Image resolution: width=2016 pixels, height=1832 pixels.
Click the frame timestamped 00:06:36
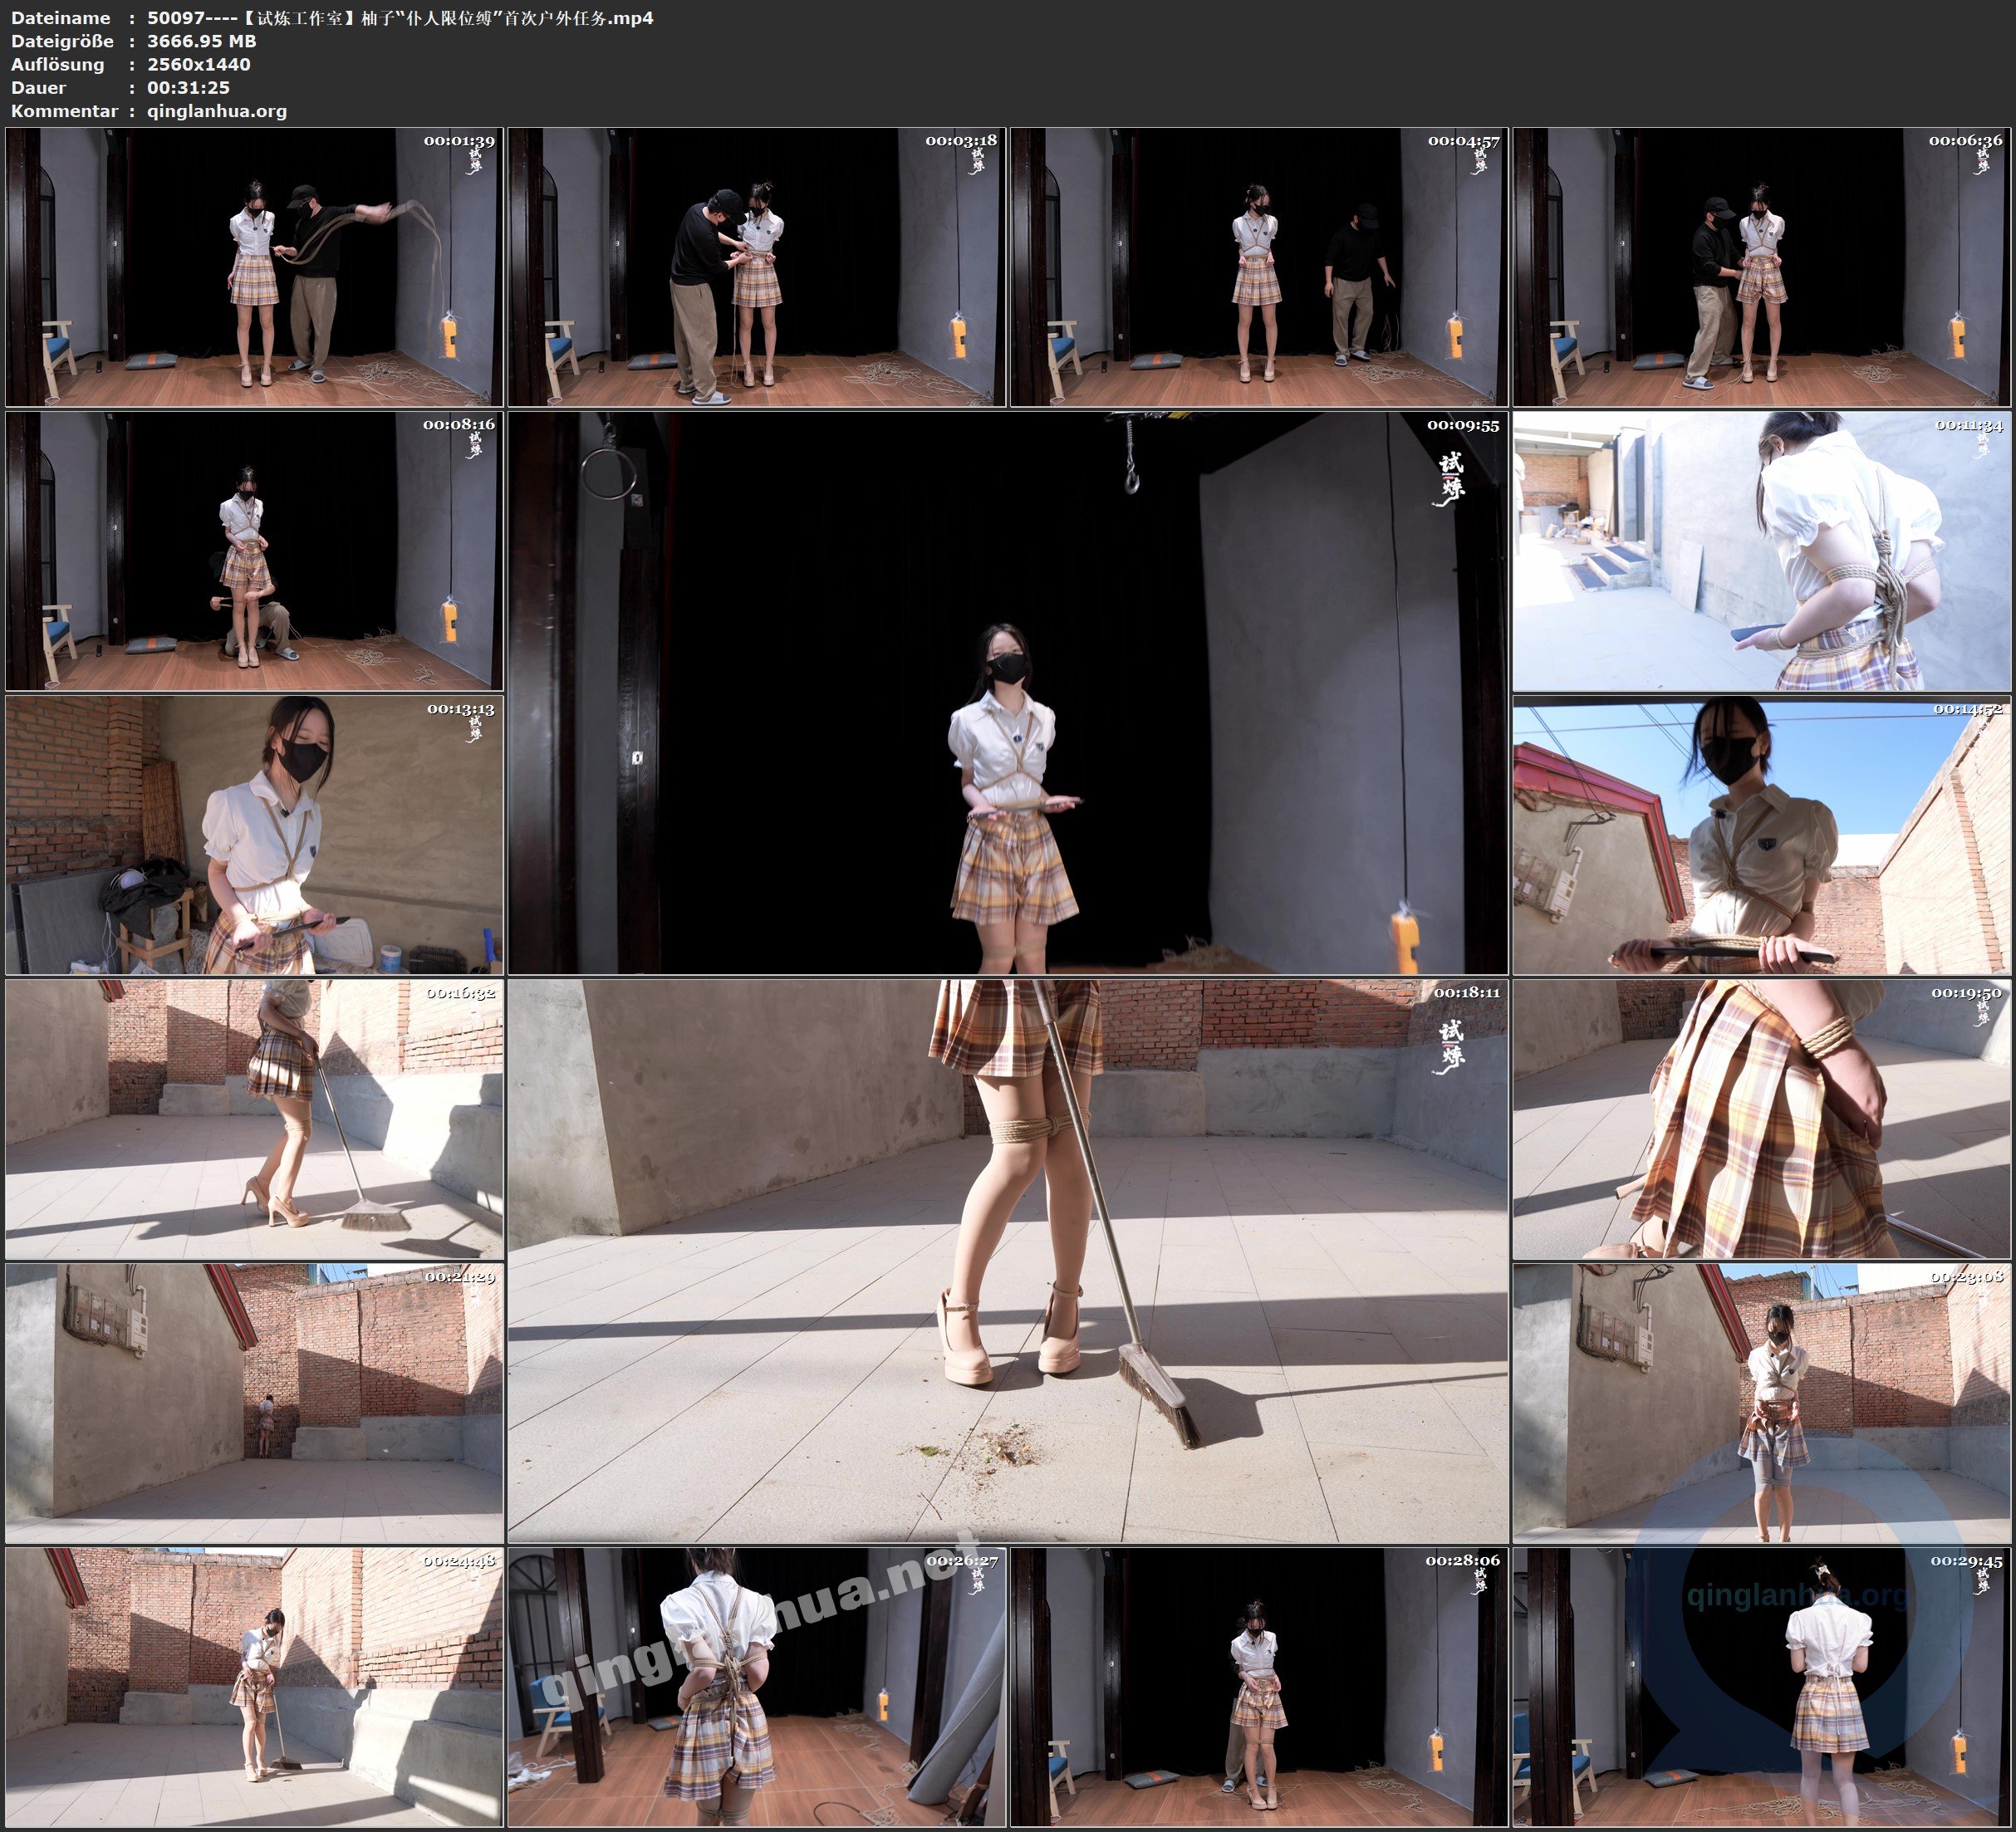[1762, 267]
